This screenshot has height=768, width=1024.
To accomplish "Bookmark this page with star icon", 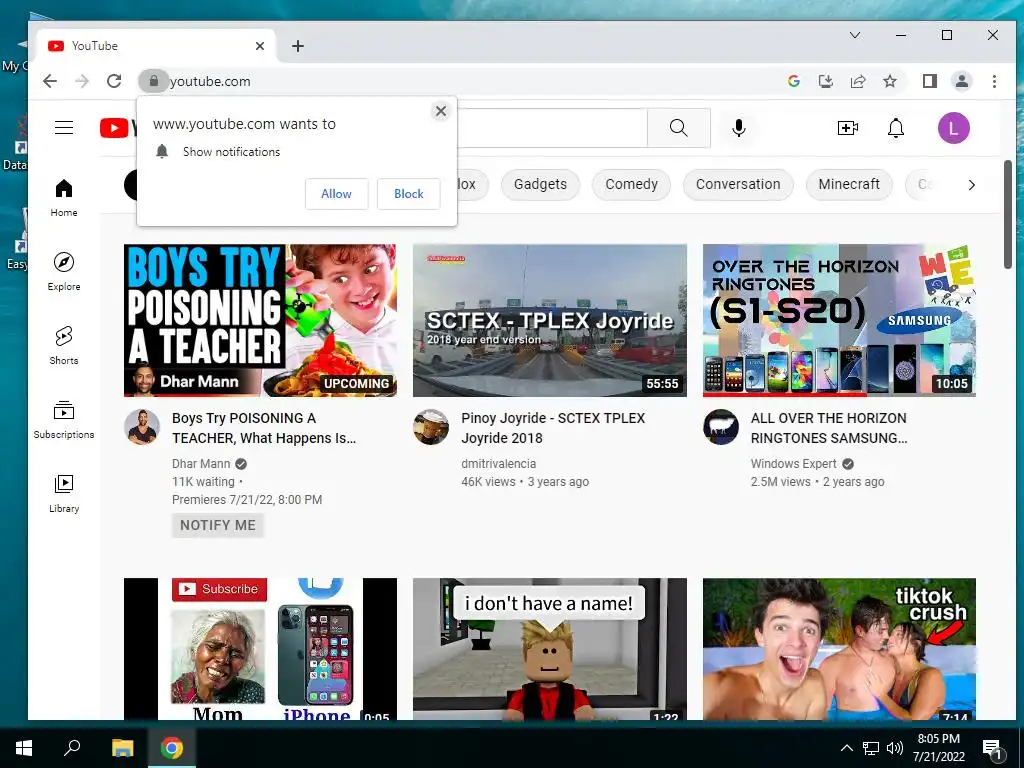I will (889, 81).
